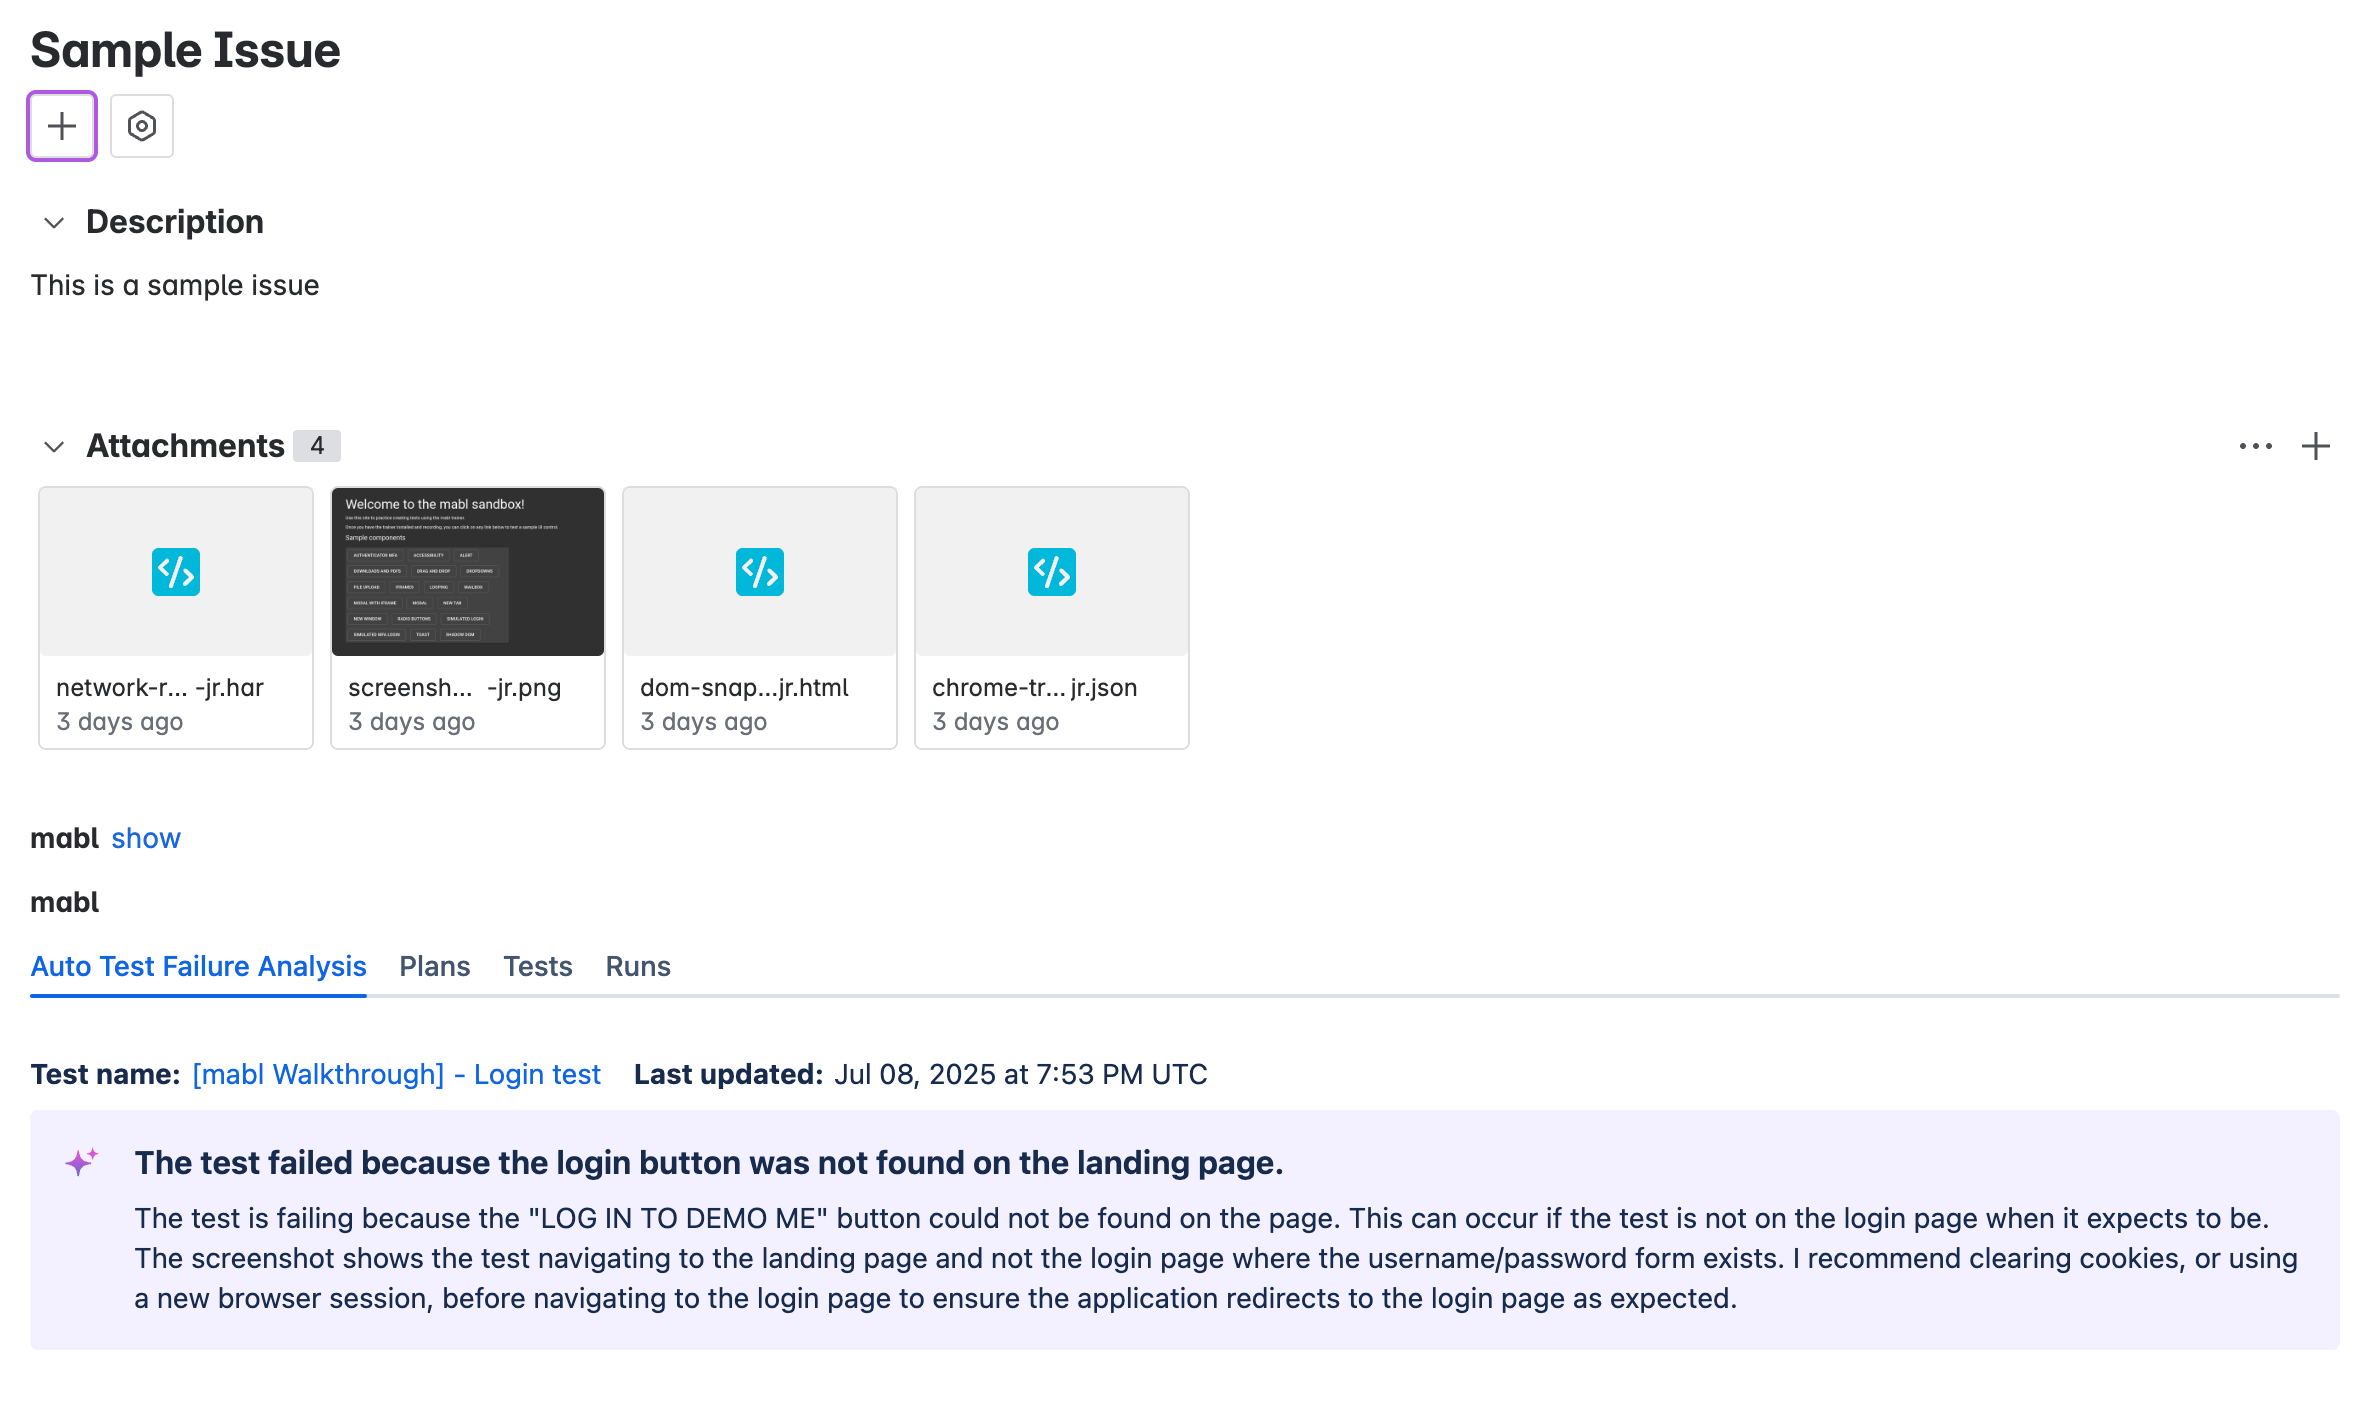Click the Attachments count badge
This screenshot has width=2360, height=1420.
[x=317, y=446]
